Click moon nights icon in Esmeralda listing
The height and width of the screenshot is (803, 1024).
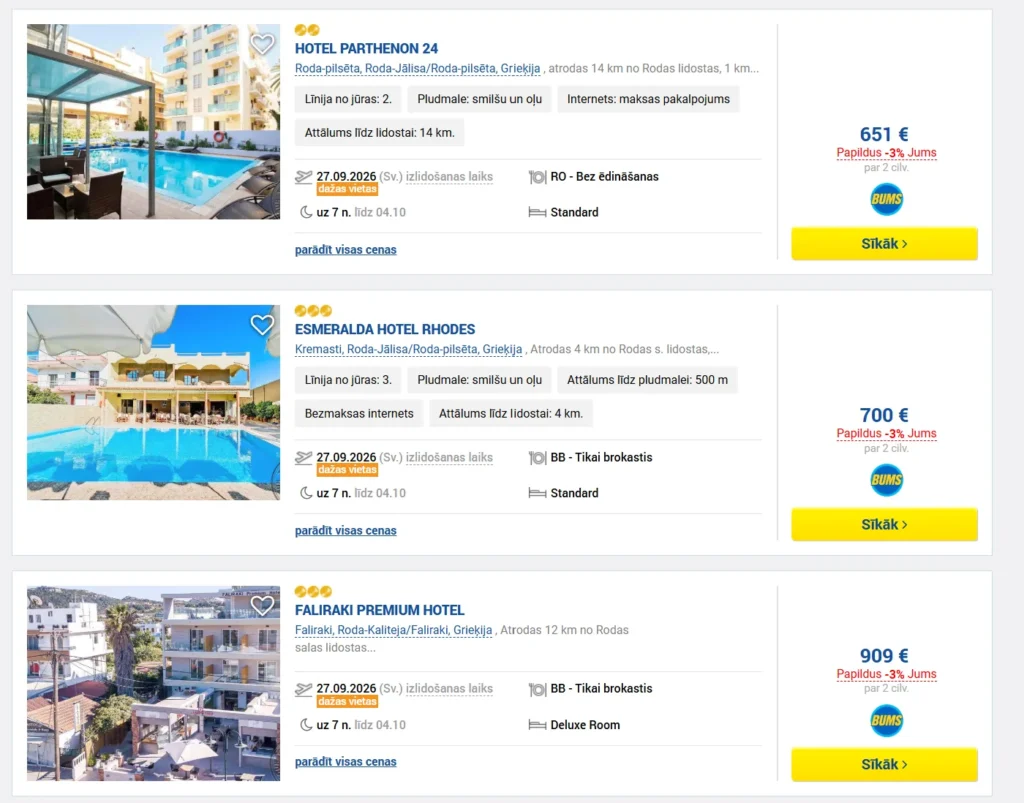[x=306, y=493]
